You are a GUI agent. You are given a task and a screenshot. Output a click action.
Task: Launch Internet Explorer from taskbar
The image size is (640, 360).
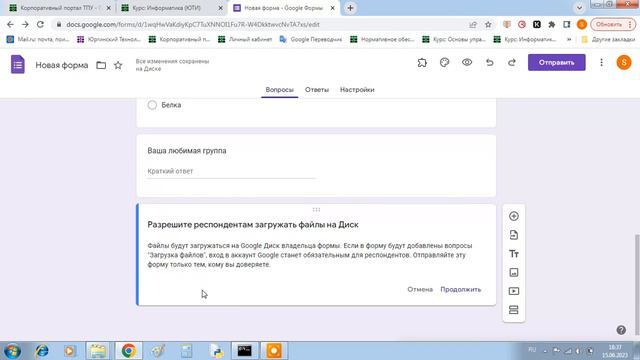point(42,351)
